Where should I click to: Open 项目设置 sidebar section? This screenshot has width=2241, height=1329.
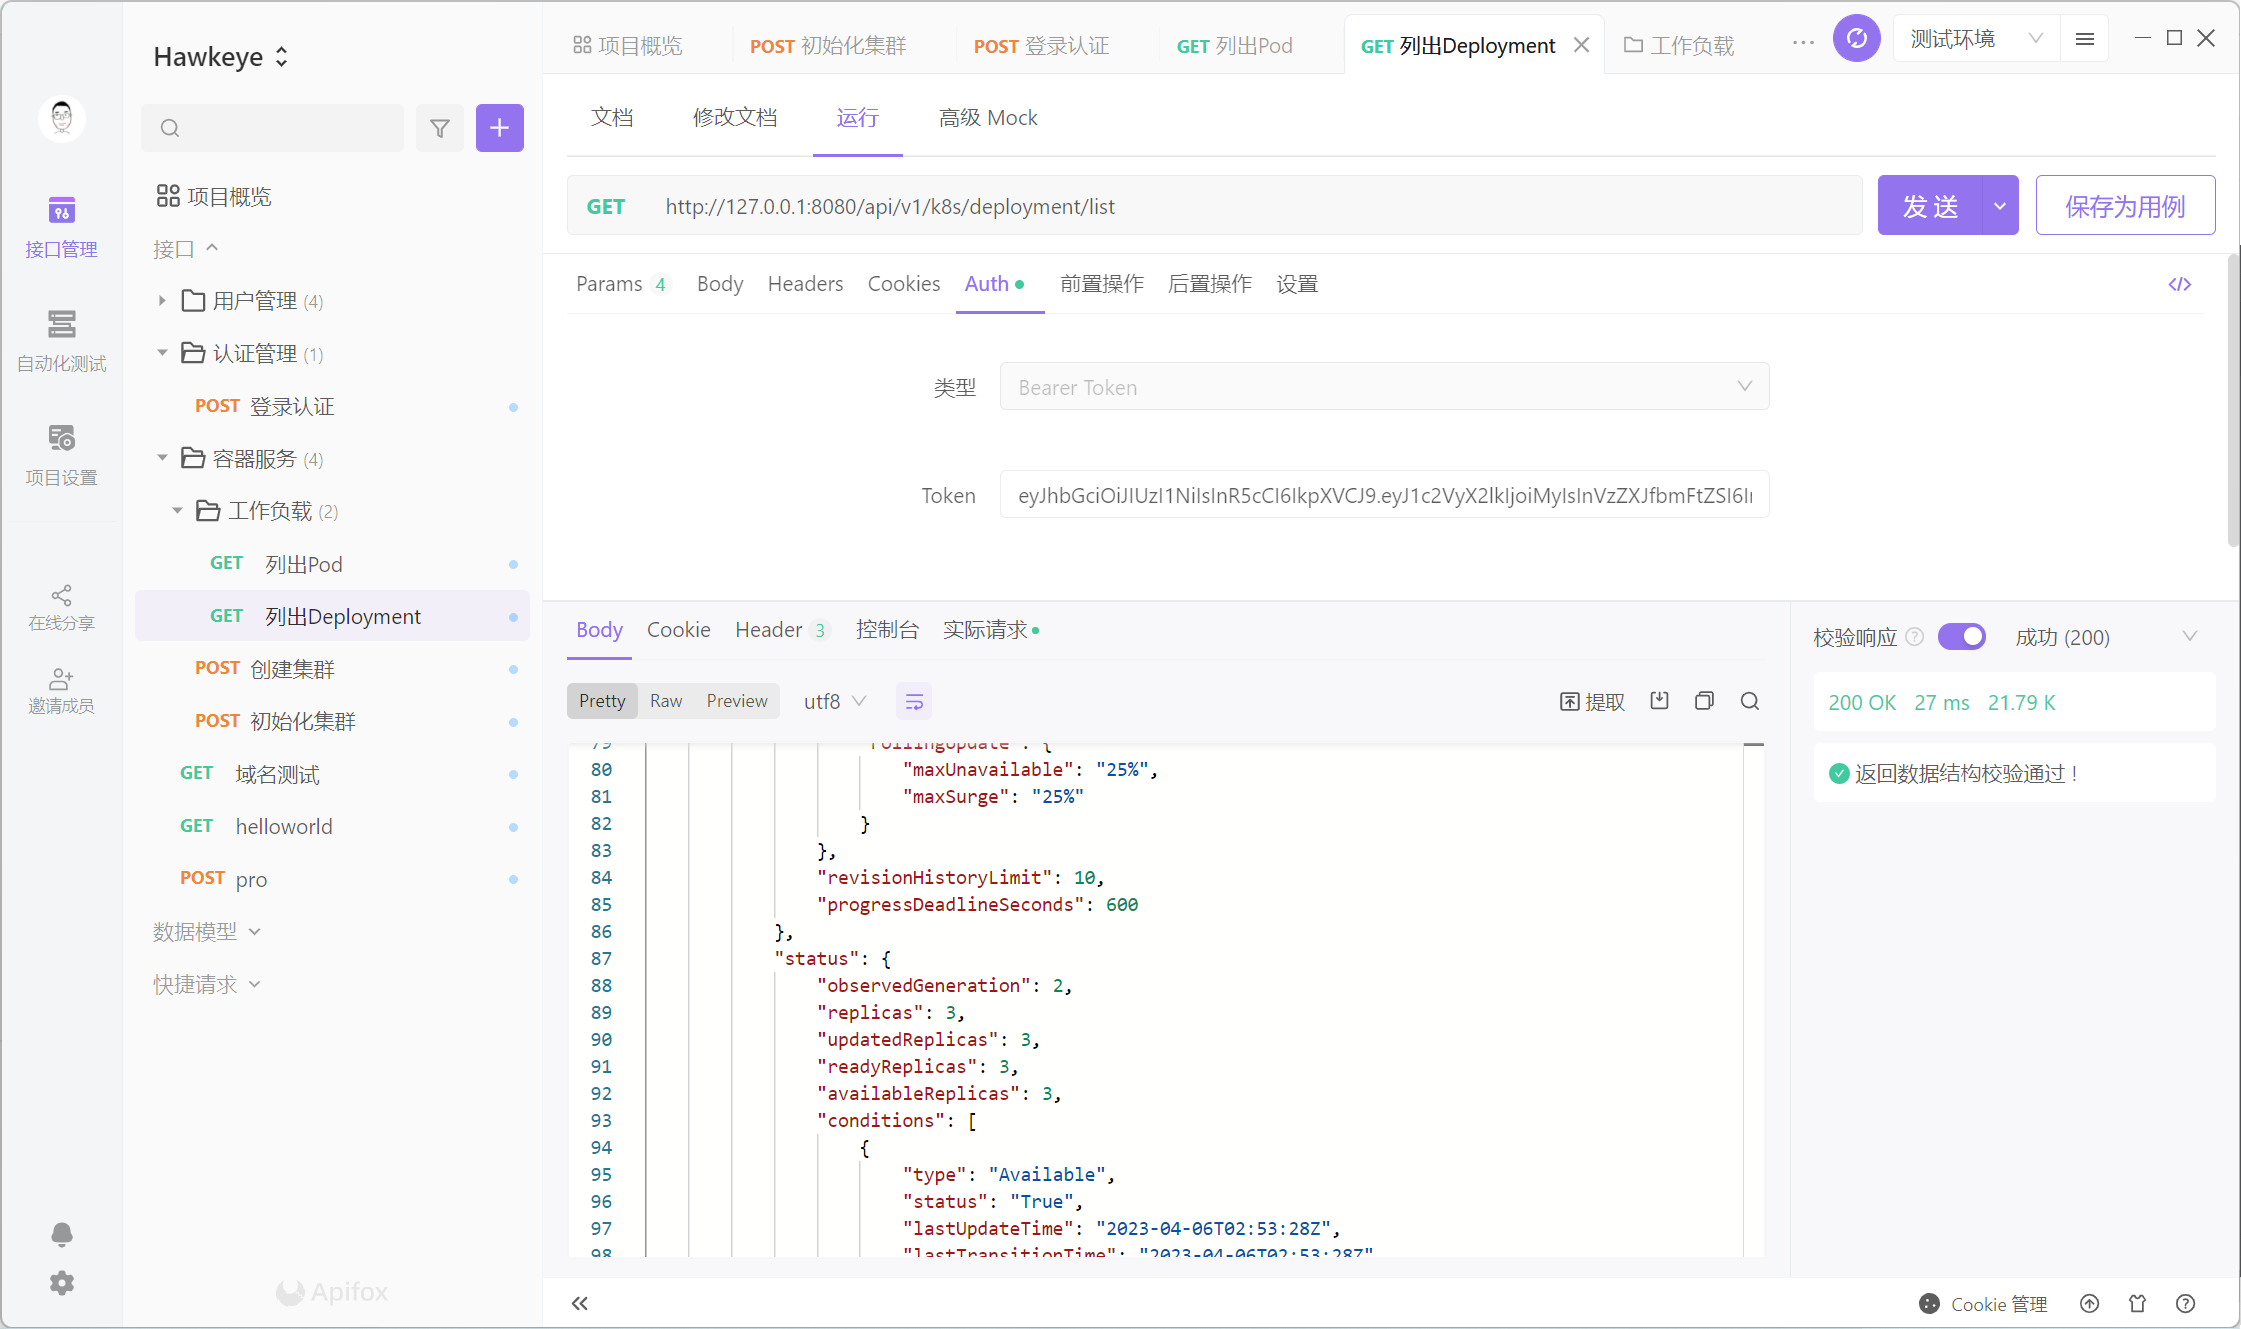click(61, 456)
